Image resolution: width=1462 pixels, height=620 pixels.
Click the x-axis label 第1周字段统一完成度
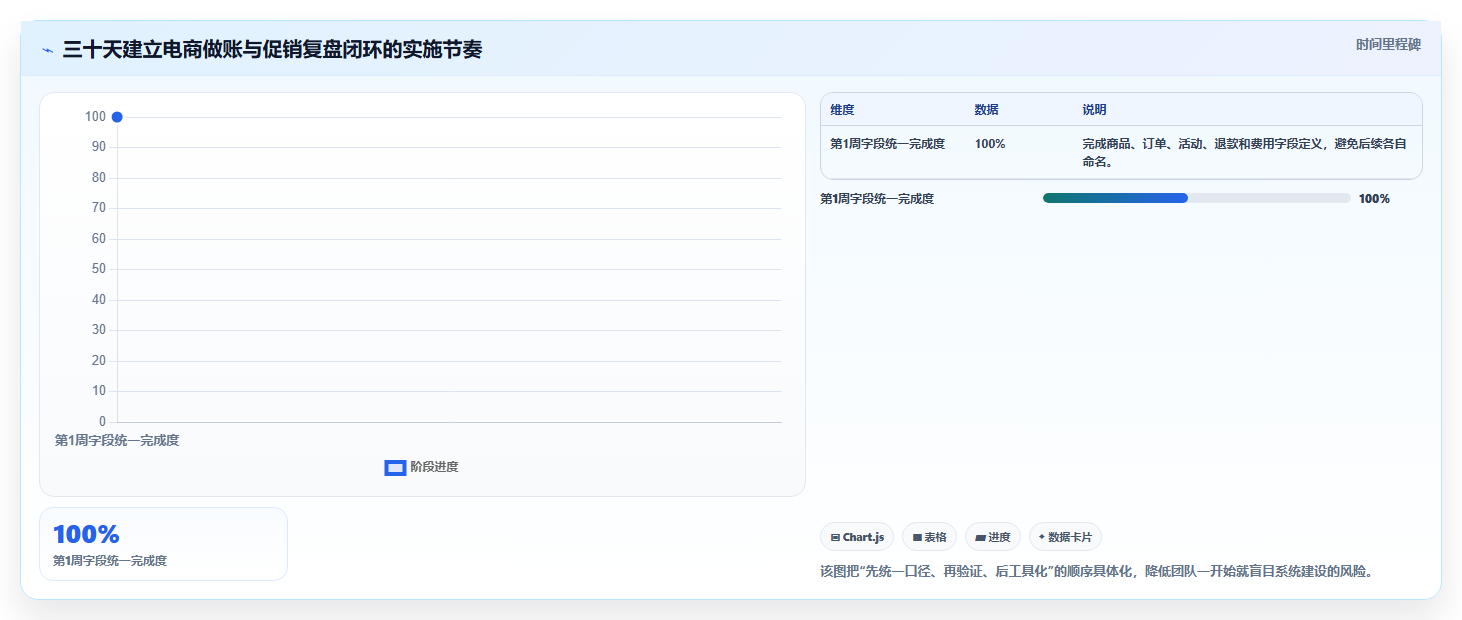pyautogui.click(x=117, y=440)
